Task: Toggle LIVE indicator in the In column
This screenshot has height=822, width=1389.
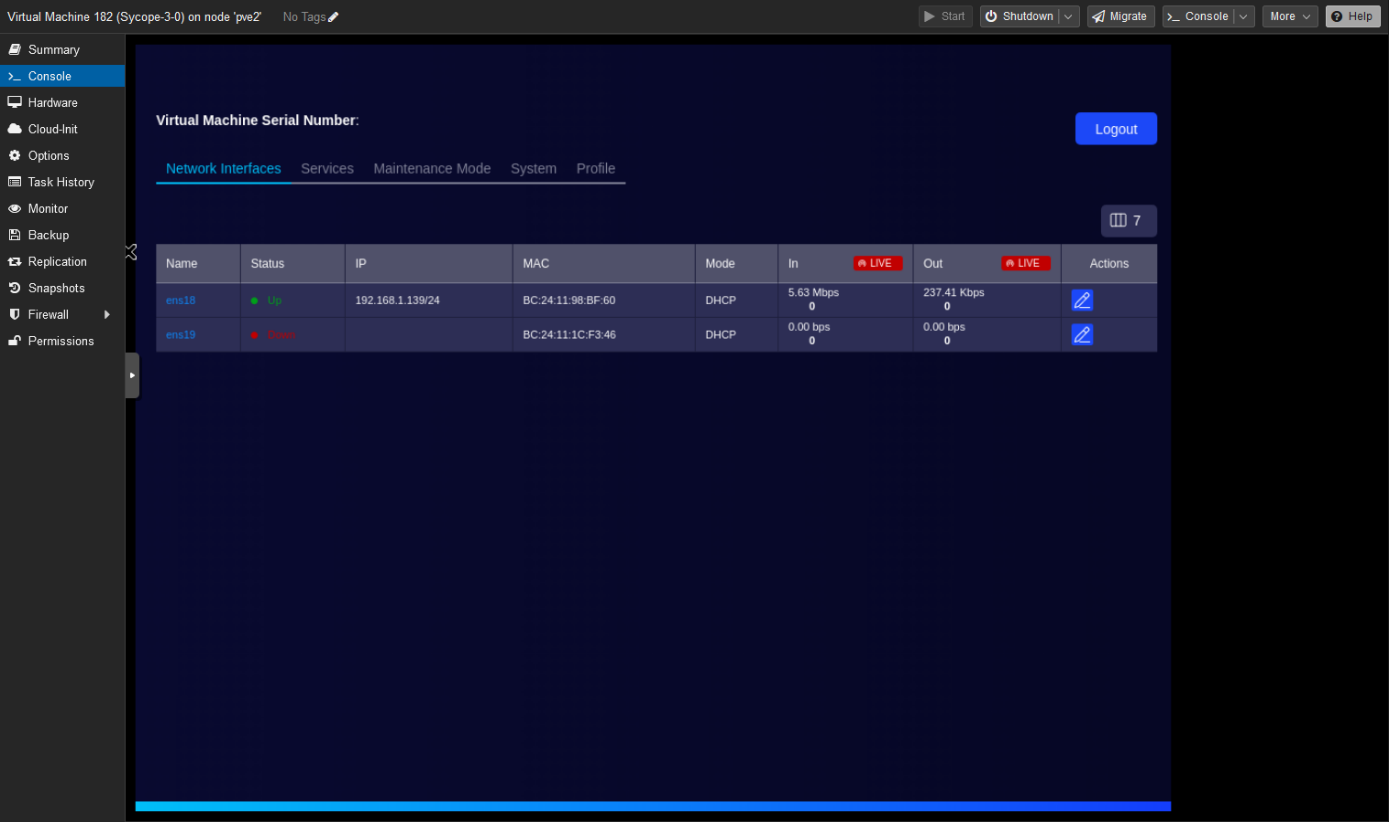Action: click(x=877, y=264)
